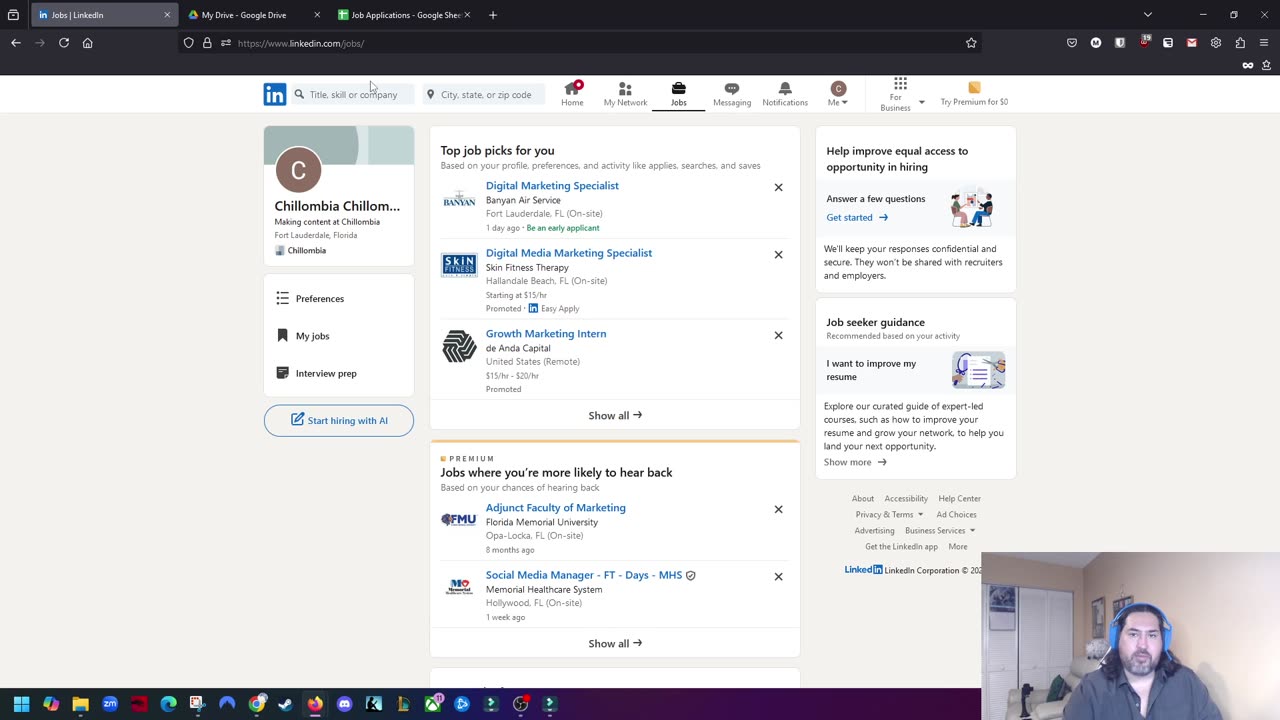The height and width of the screenshot is (720, 1280).
Task: Bookmark this page with the star icon
Action: pos(971,43)
